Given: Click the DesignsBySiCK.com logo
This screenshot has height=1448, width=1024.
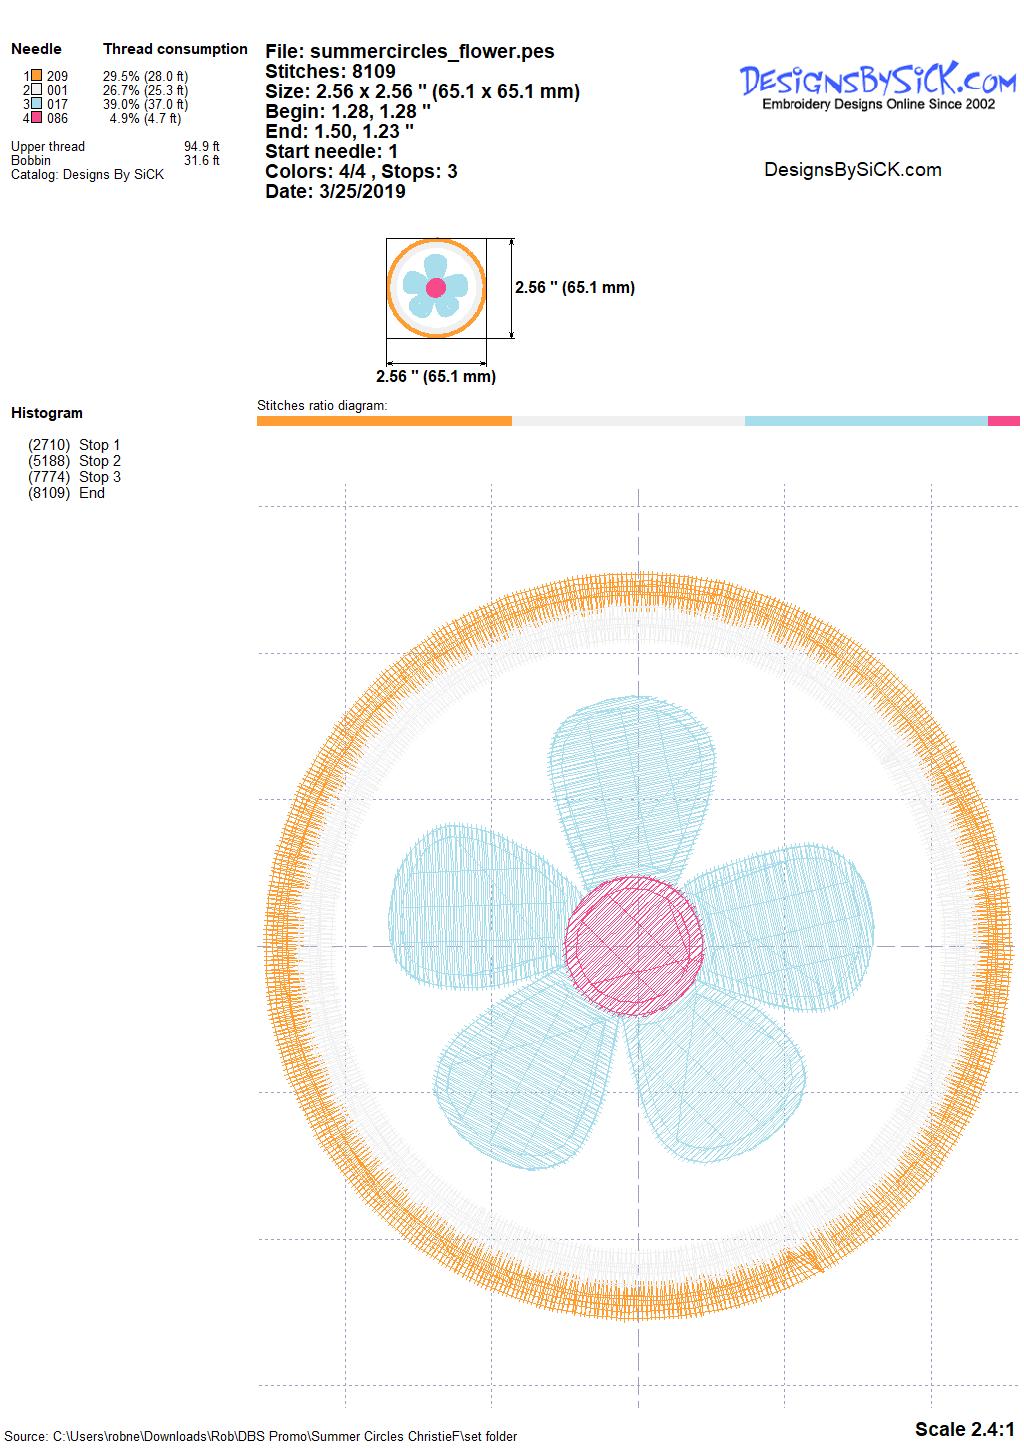Looking at the screenshot, I should [x=878, y=86].
